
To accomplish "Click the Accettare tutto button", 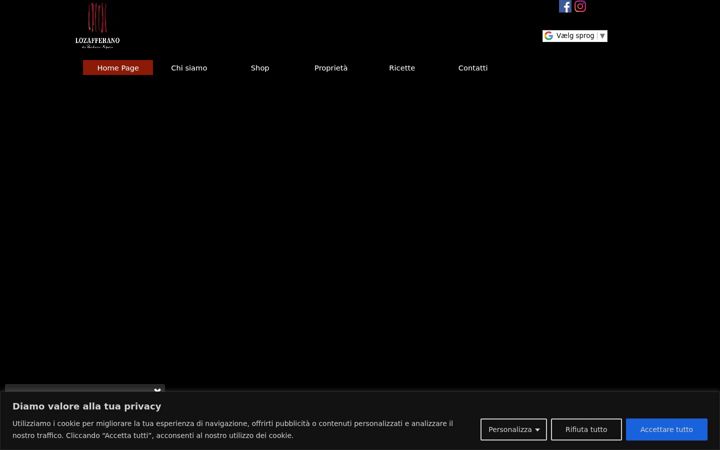I will [x=666, y=429].
